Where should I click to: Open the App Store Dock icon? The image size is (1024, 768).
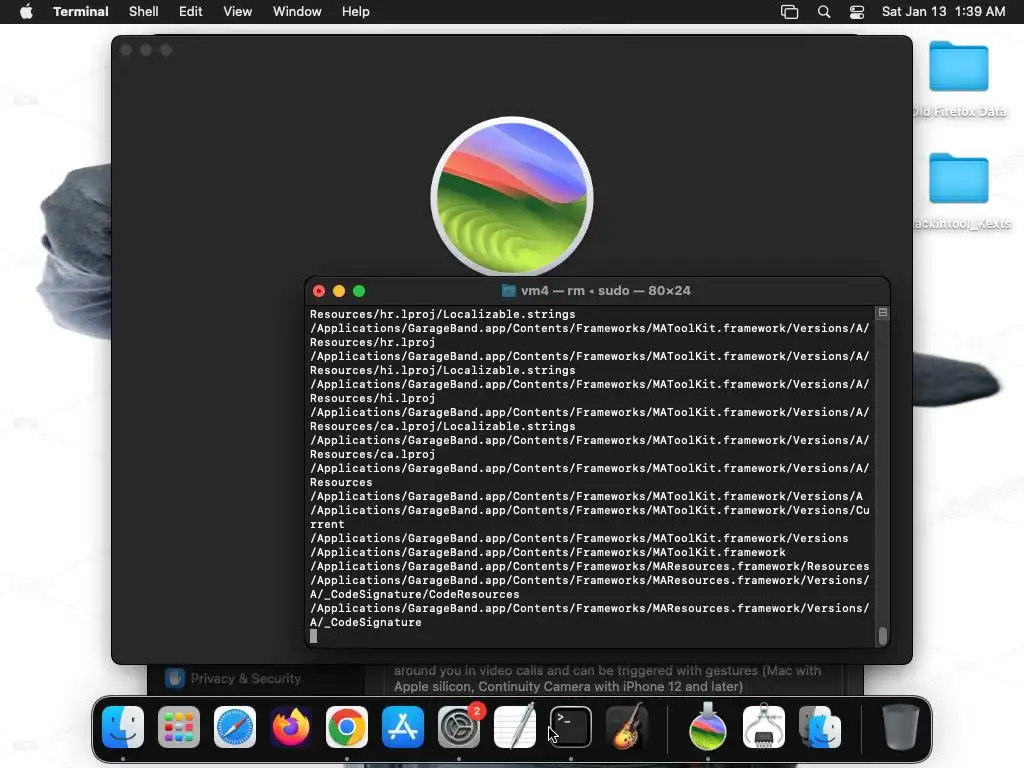[x=403, y=727]
